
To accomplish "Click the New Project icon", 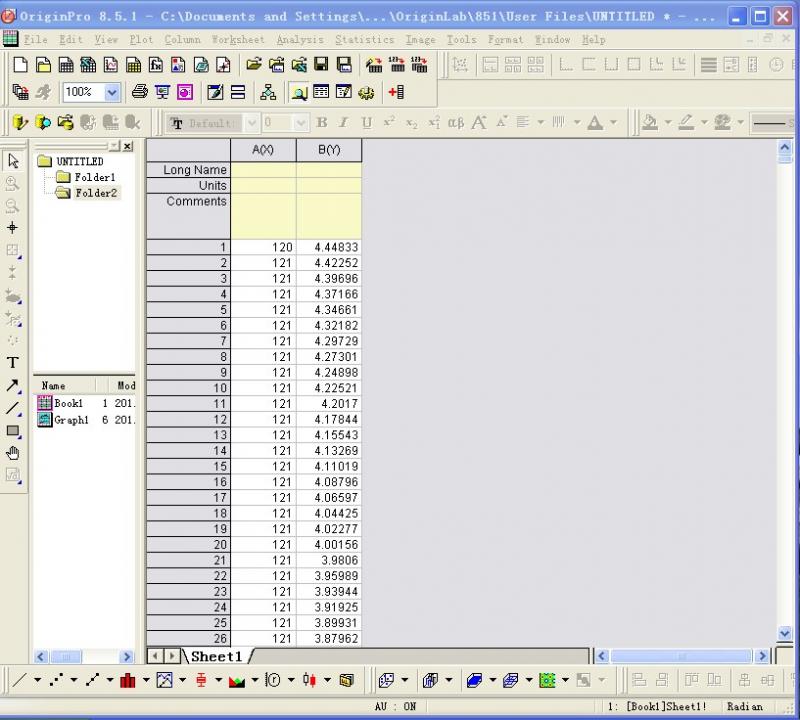I will [x=21, y=65].
